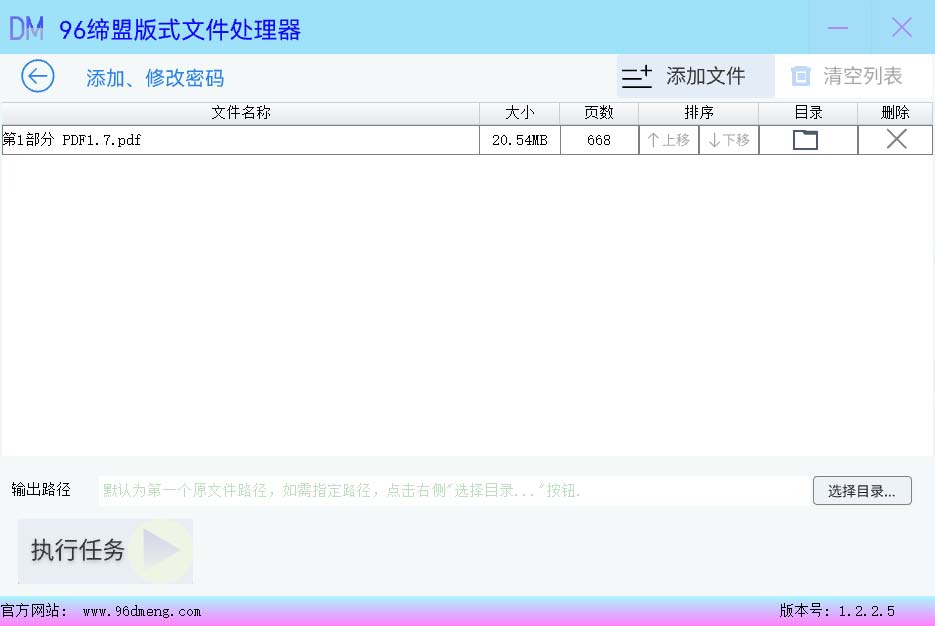
Task: Click the 排序 column header
Action: click(699, 113)
